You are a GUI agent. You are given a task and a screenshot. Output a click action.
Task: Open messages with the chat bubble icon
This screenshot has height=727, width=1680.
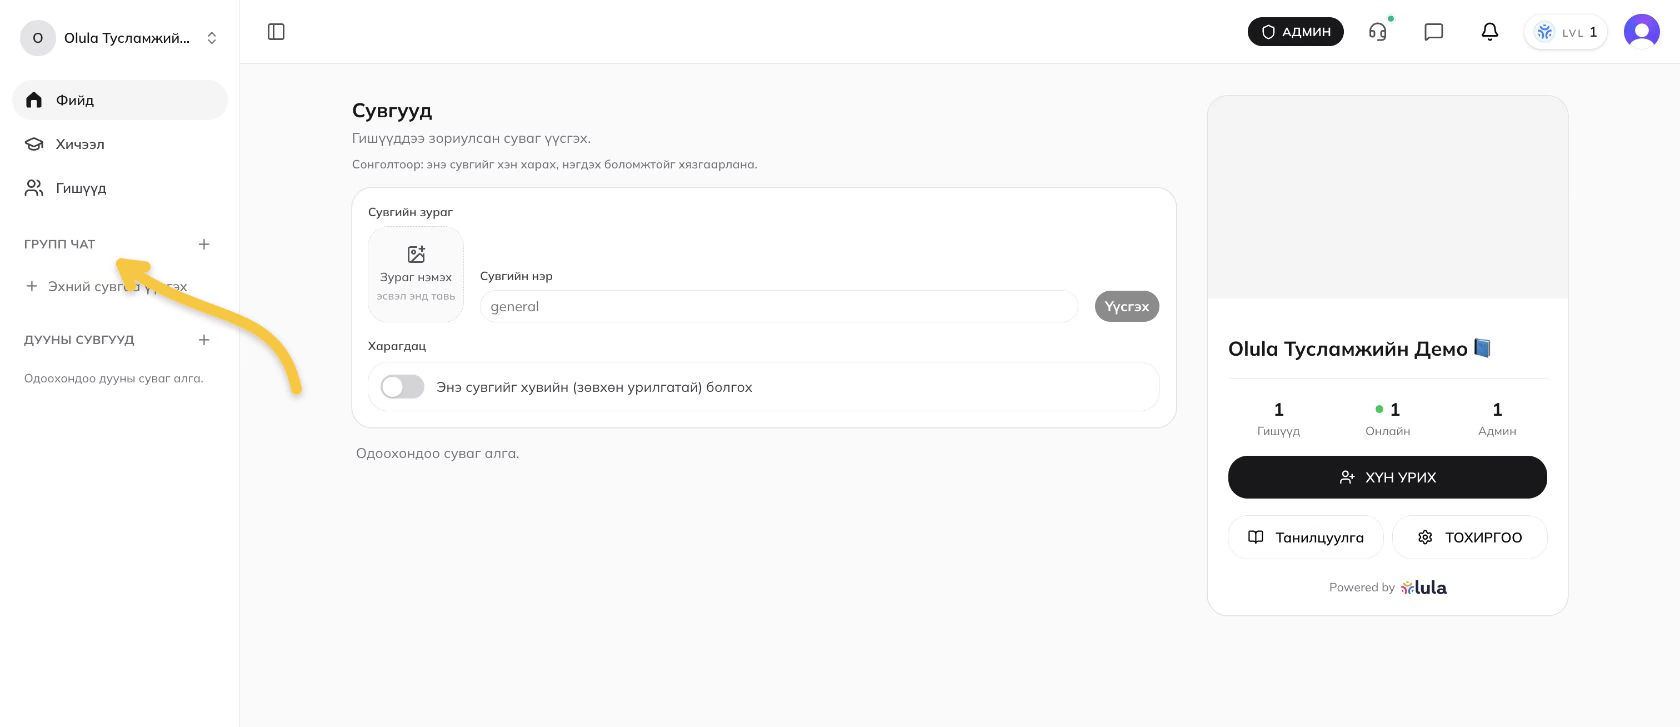[x=1434, y=32]
